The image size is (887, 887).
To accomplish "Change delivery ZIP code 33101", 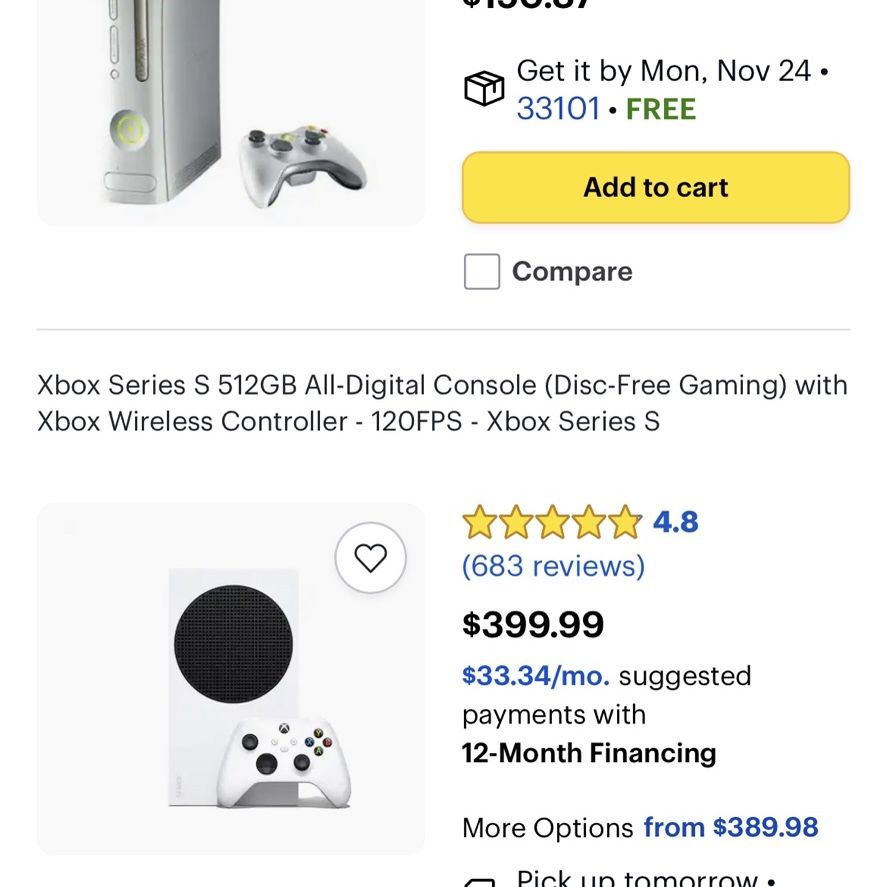I will (x=558, y=109).
